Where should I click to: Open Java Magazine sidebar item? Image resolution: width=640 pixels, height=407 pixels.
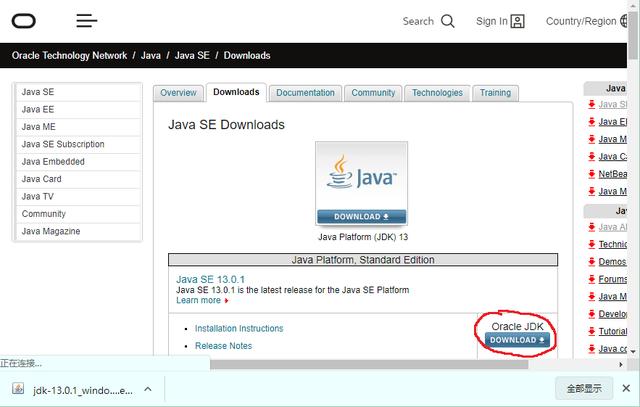coord(79,231)
